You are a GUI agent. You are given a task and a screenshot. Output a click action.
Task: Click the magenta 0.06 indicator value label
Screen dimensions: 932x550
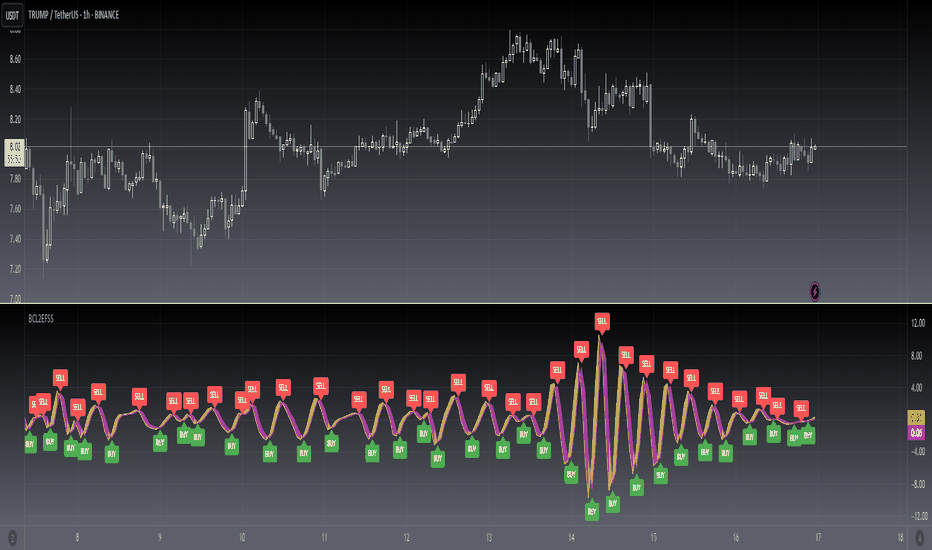(x=916, y=432)
